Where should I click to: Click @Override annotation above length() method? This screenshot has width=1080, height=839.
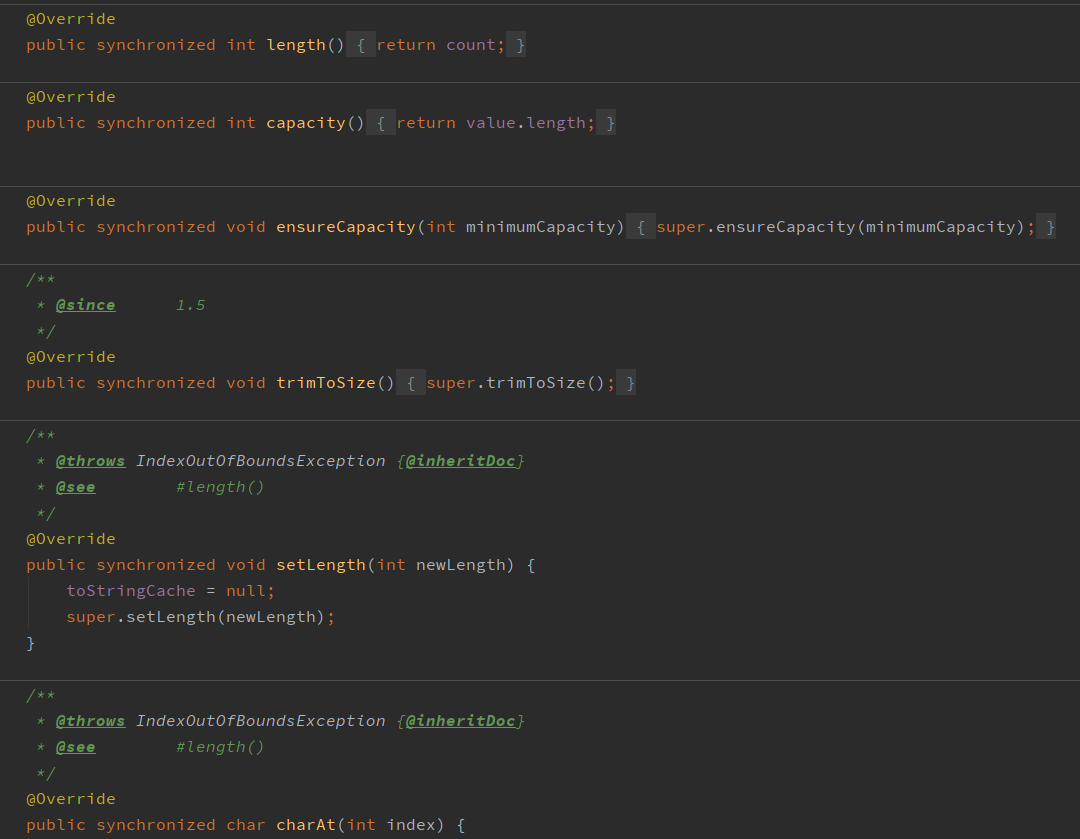[70, 19]
